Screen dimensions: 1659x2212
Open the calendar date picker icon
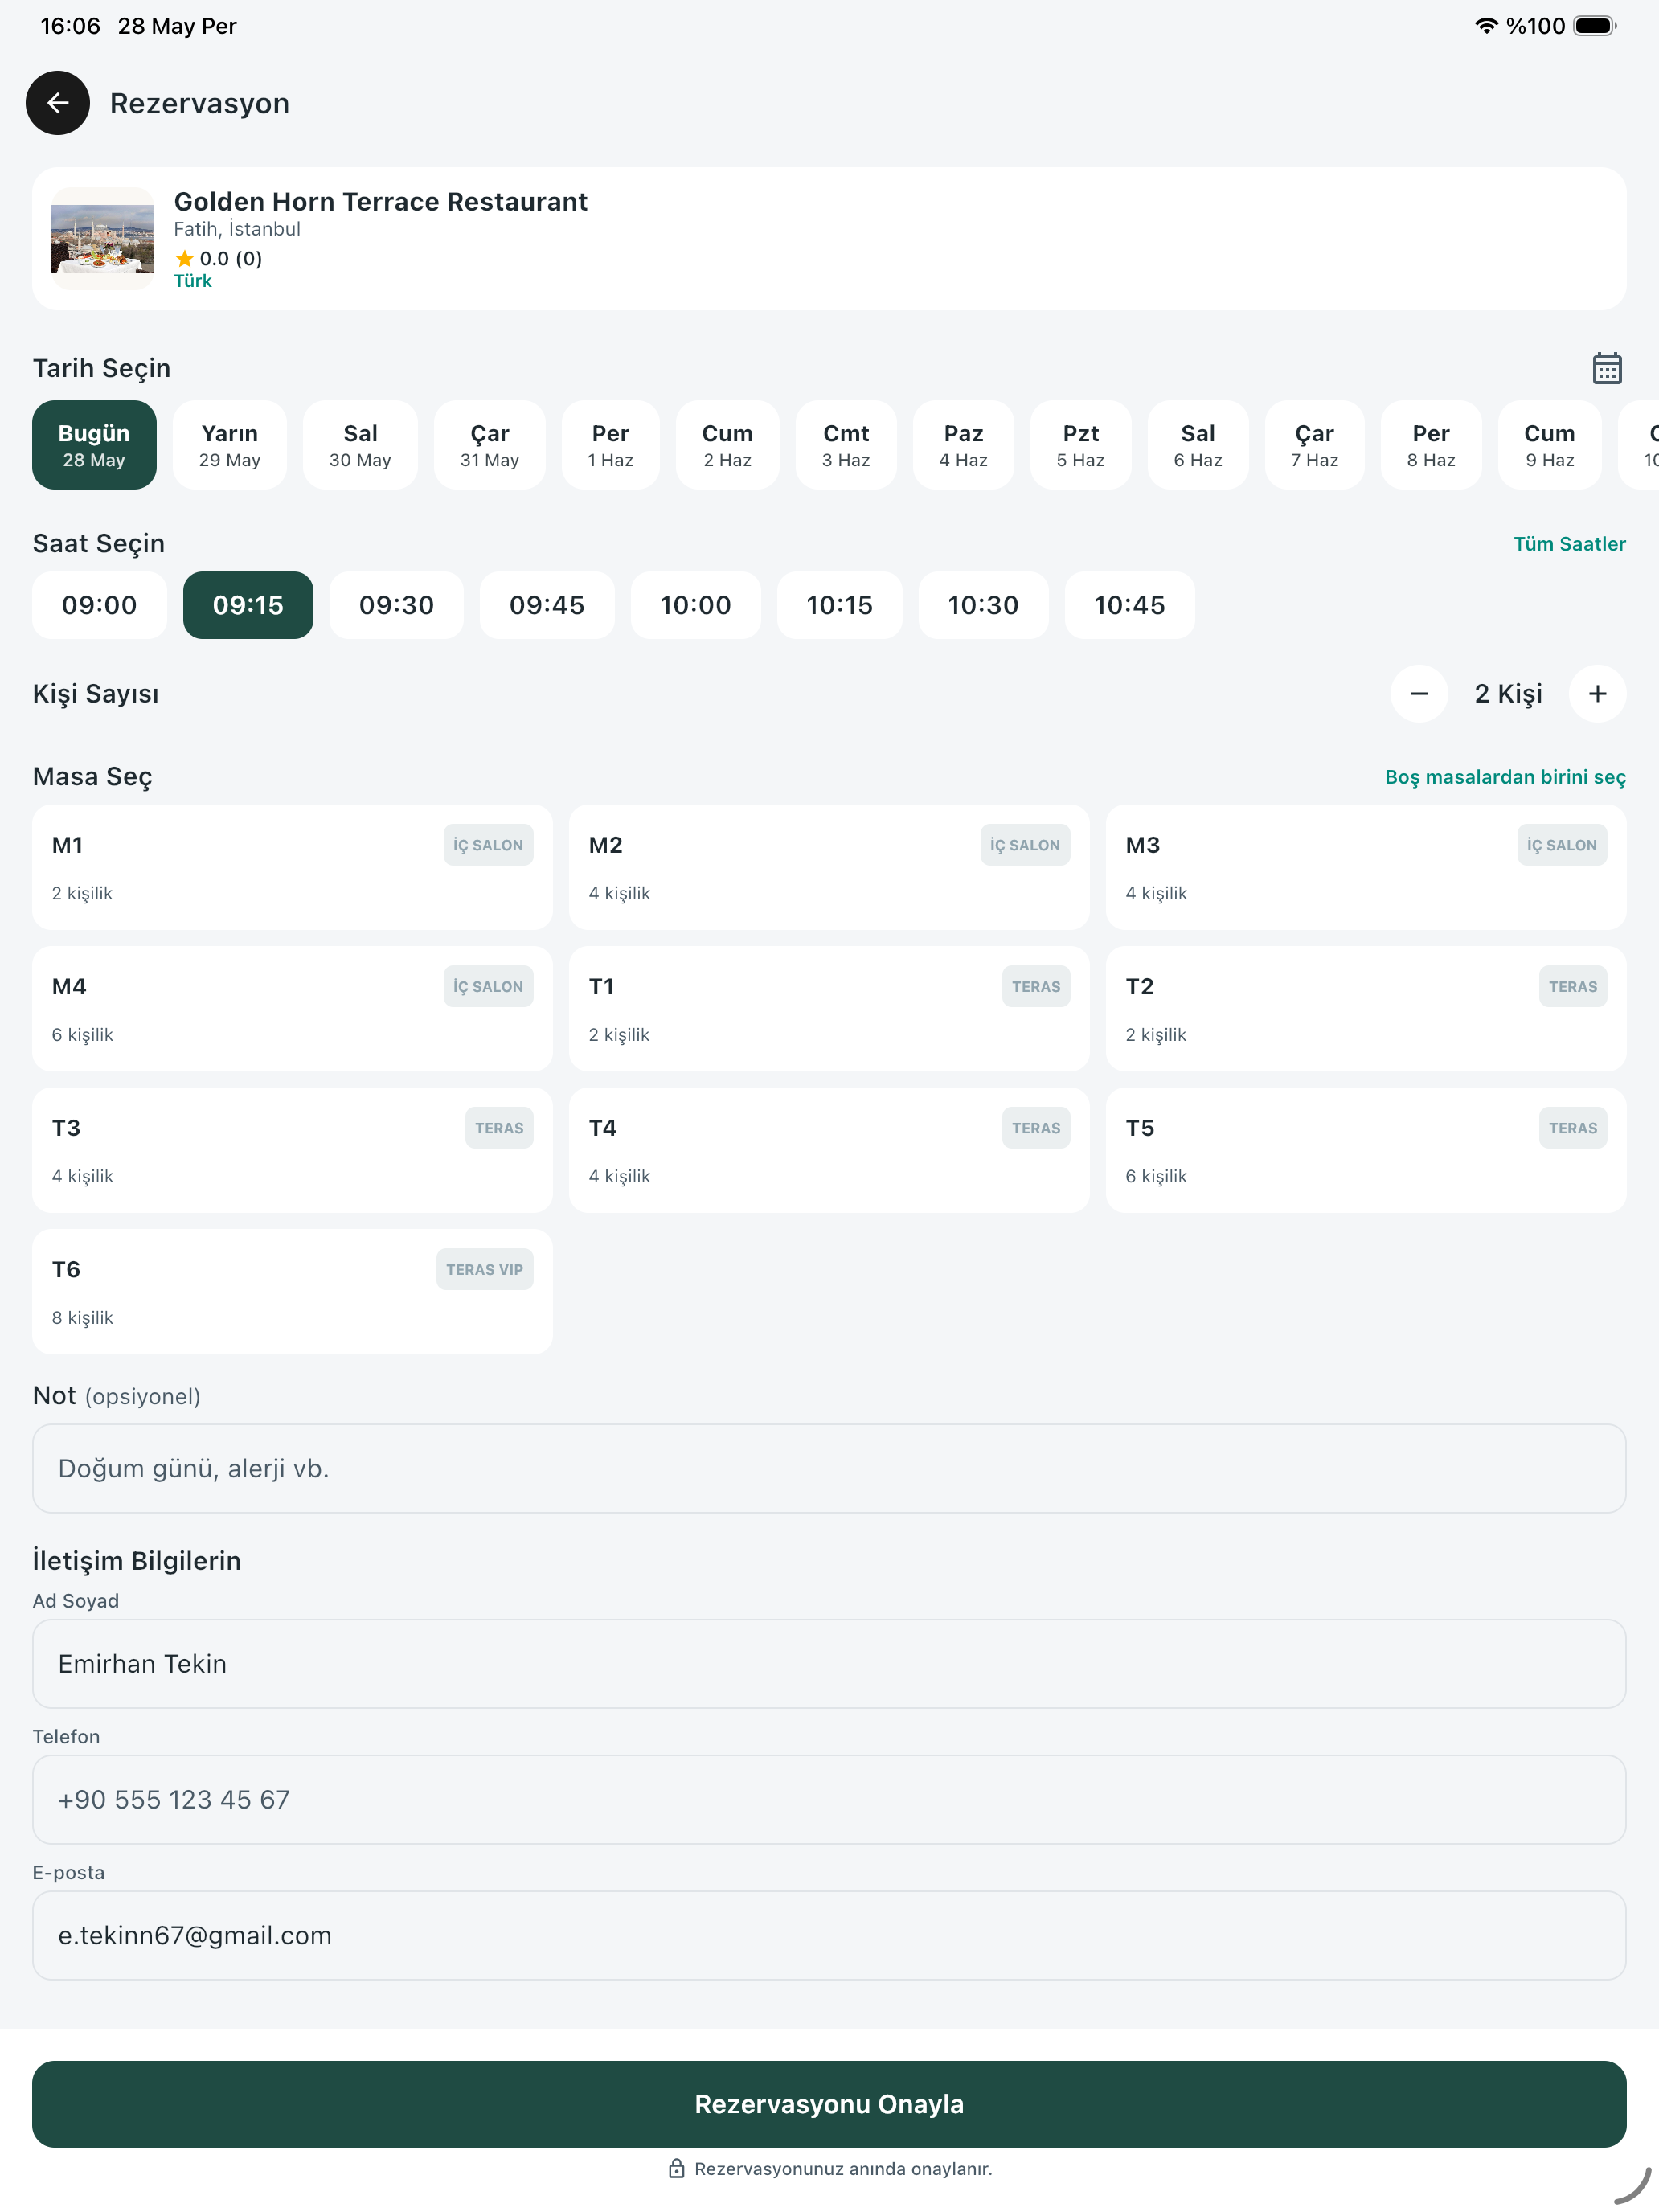1606,368
